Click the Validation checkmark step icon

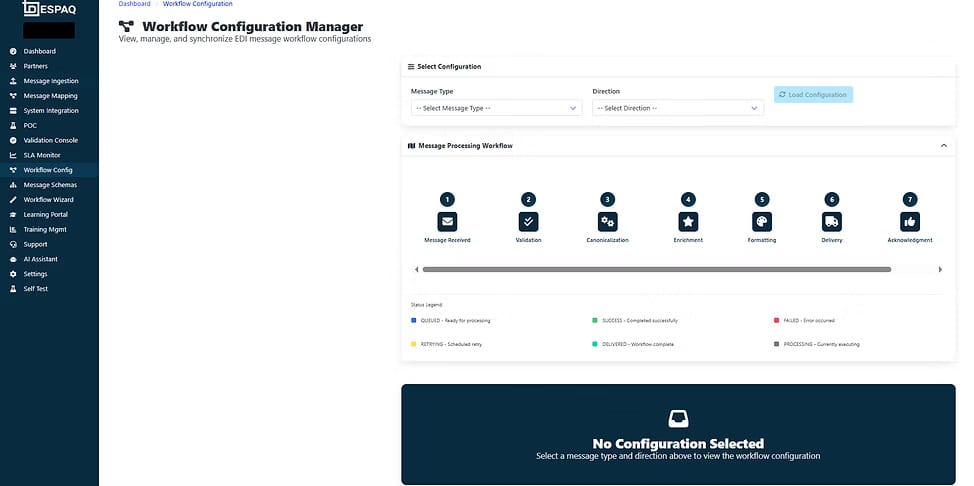pyautogui.click(x=529, y=221)
